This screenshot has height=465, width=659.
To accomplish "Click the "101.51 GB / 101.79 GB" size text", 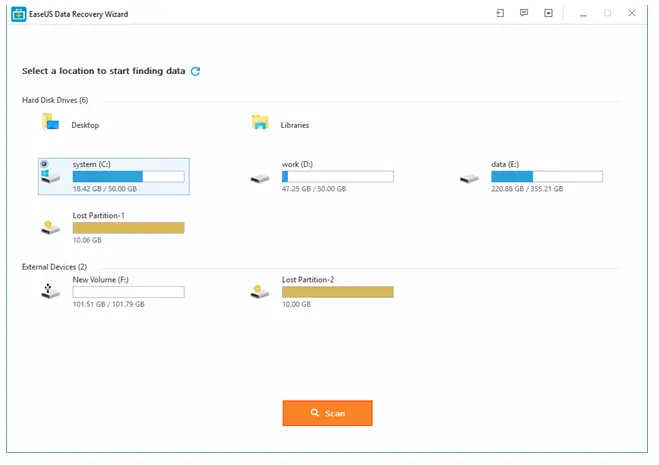I will coord(108,304).
